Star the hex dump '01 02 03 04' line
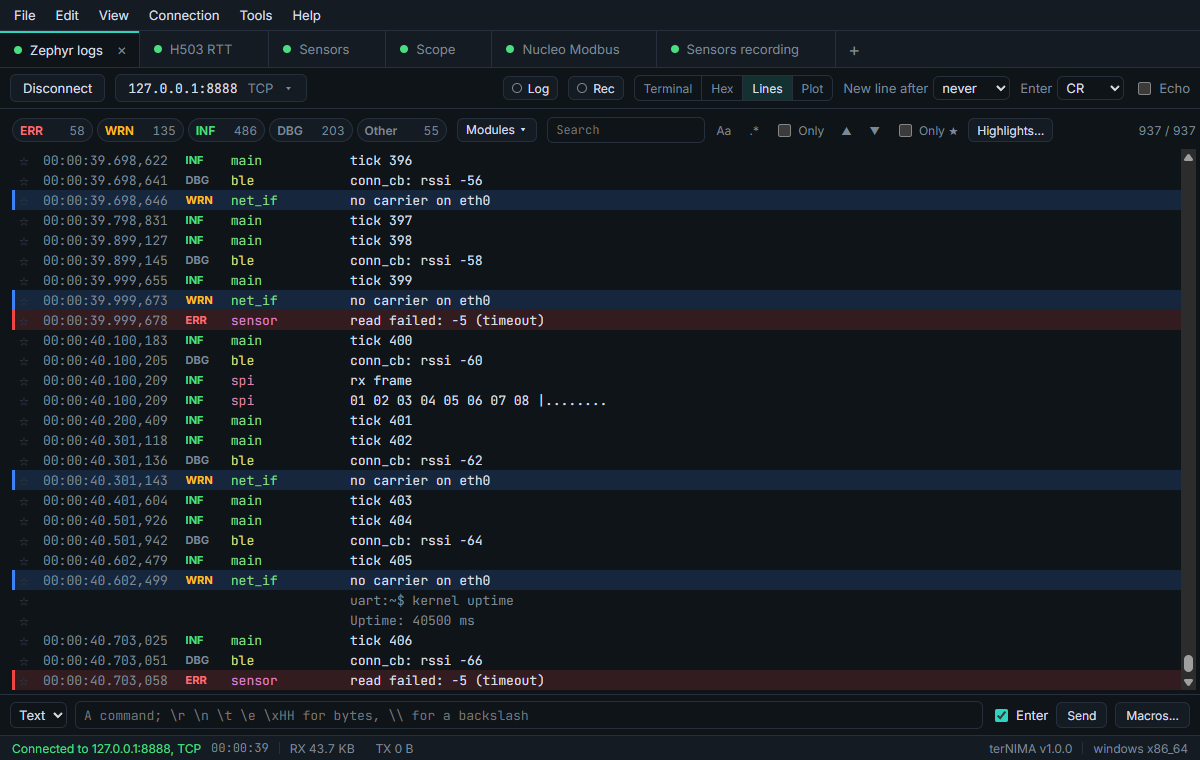The image size is (1200, 760). (24, 401)
